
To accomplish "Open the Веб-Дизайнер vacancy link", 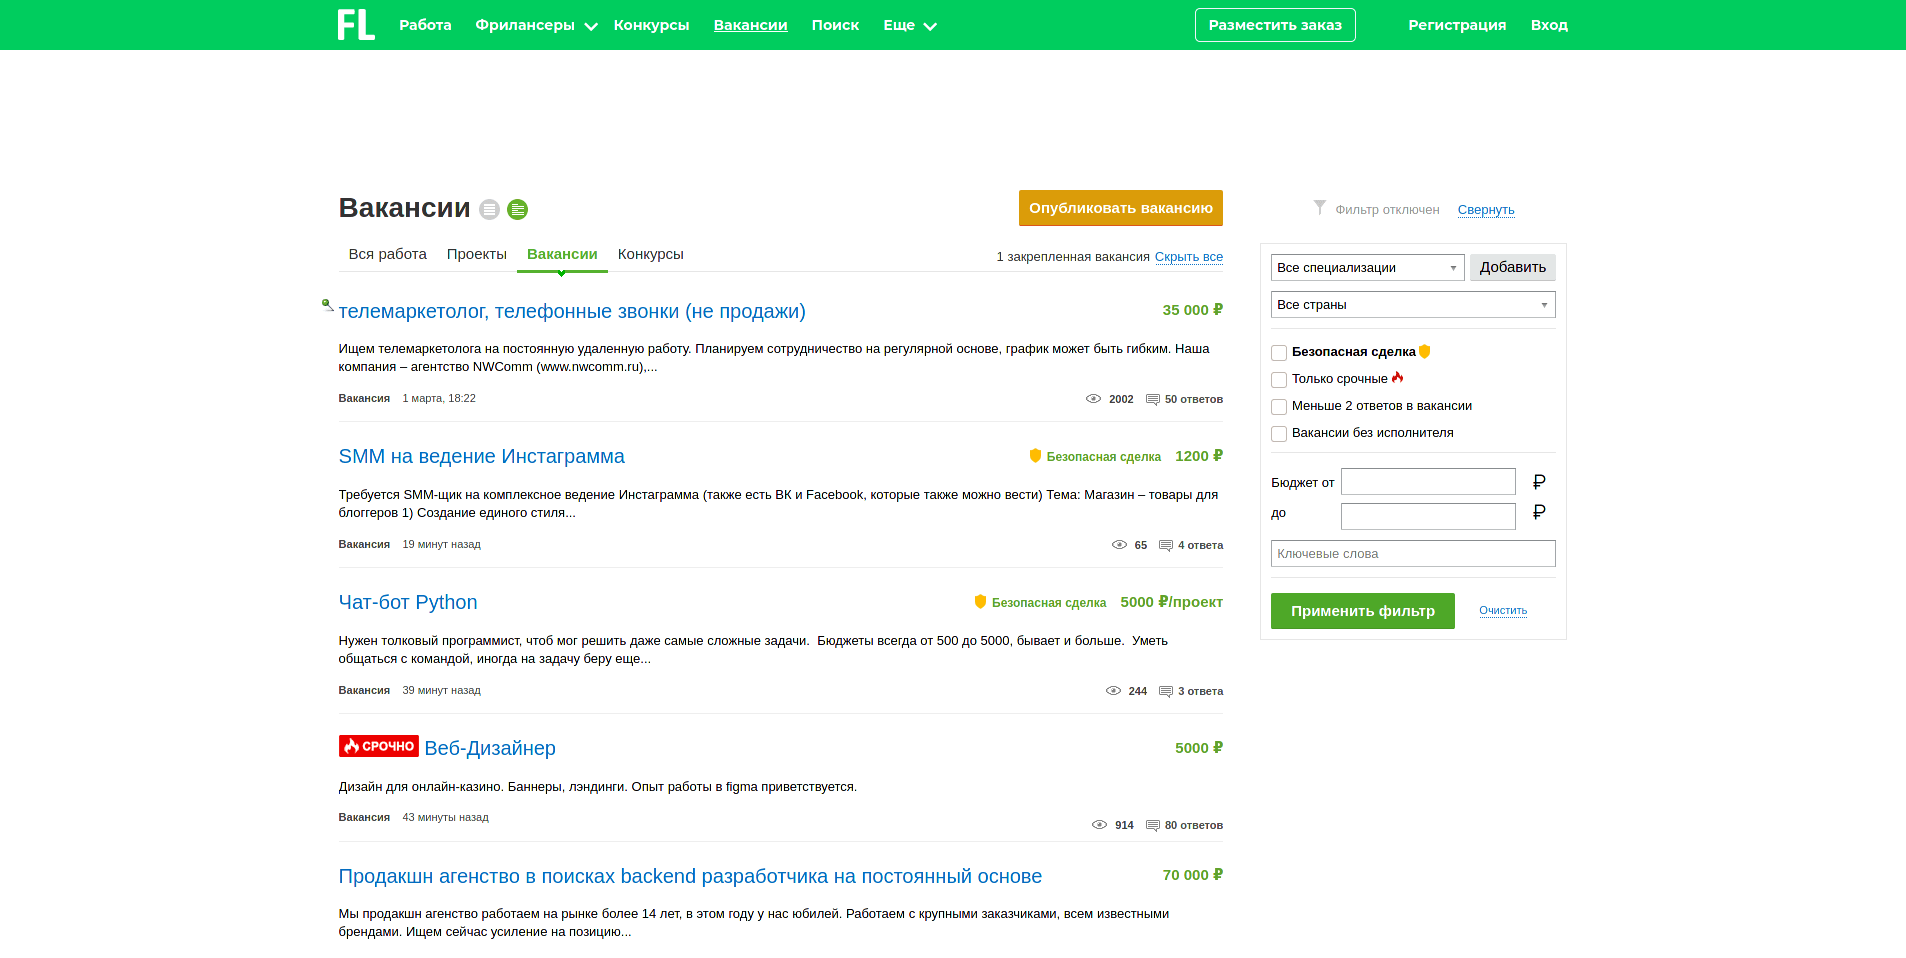I will (490, 748).
